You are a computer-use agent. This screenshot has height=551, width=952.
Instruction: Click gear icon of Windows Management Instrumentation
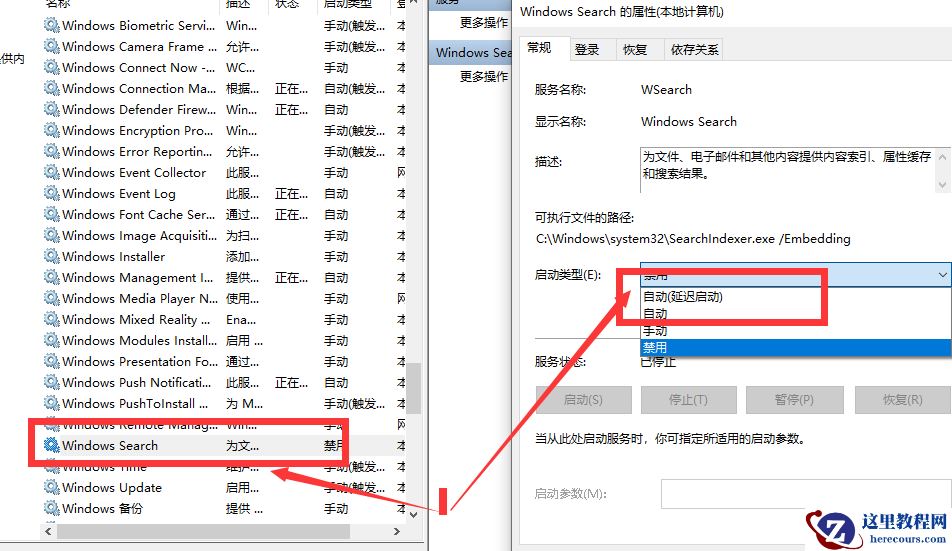point(52,277)
